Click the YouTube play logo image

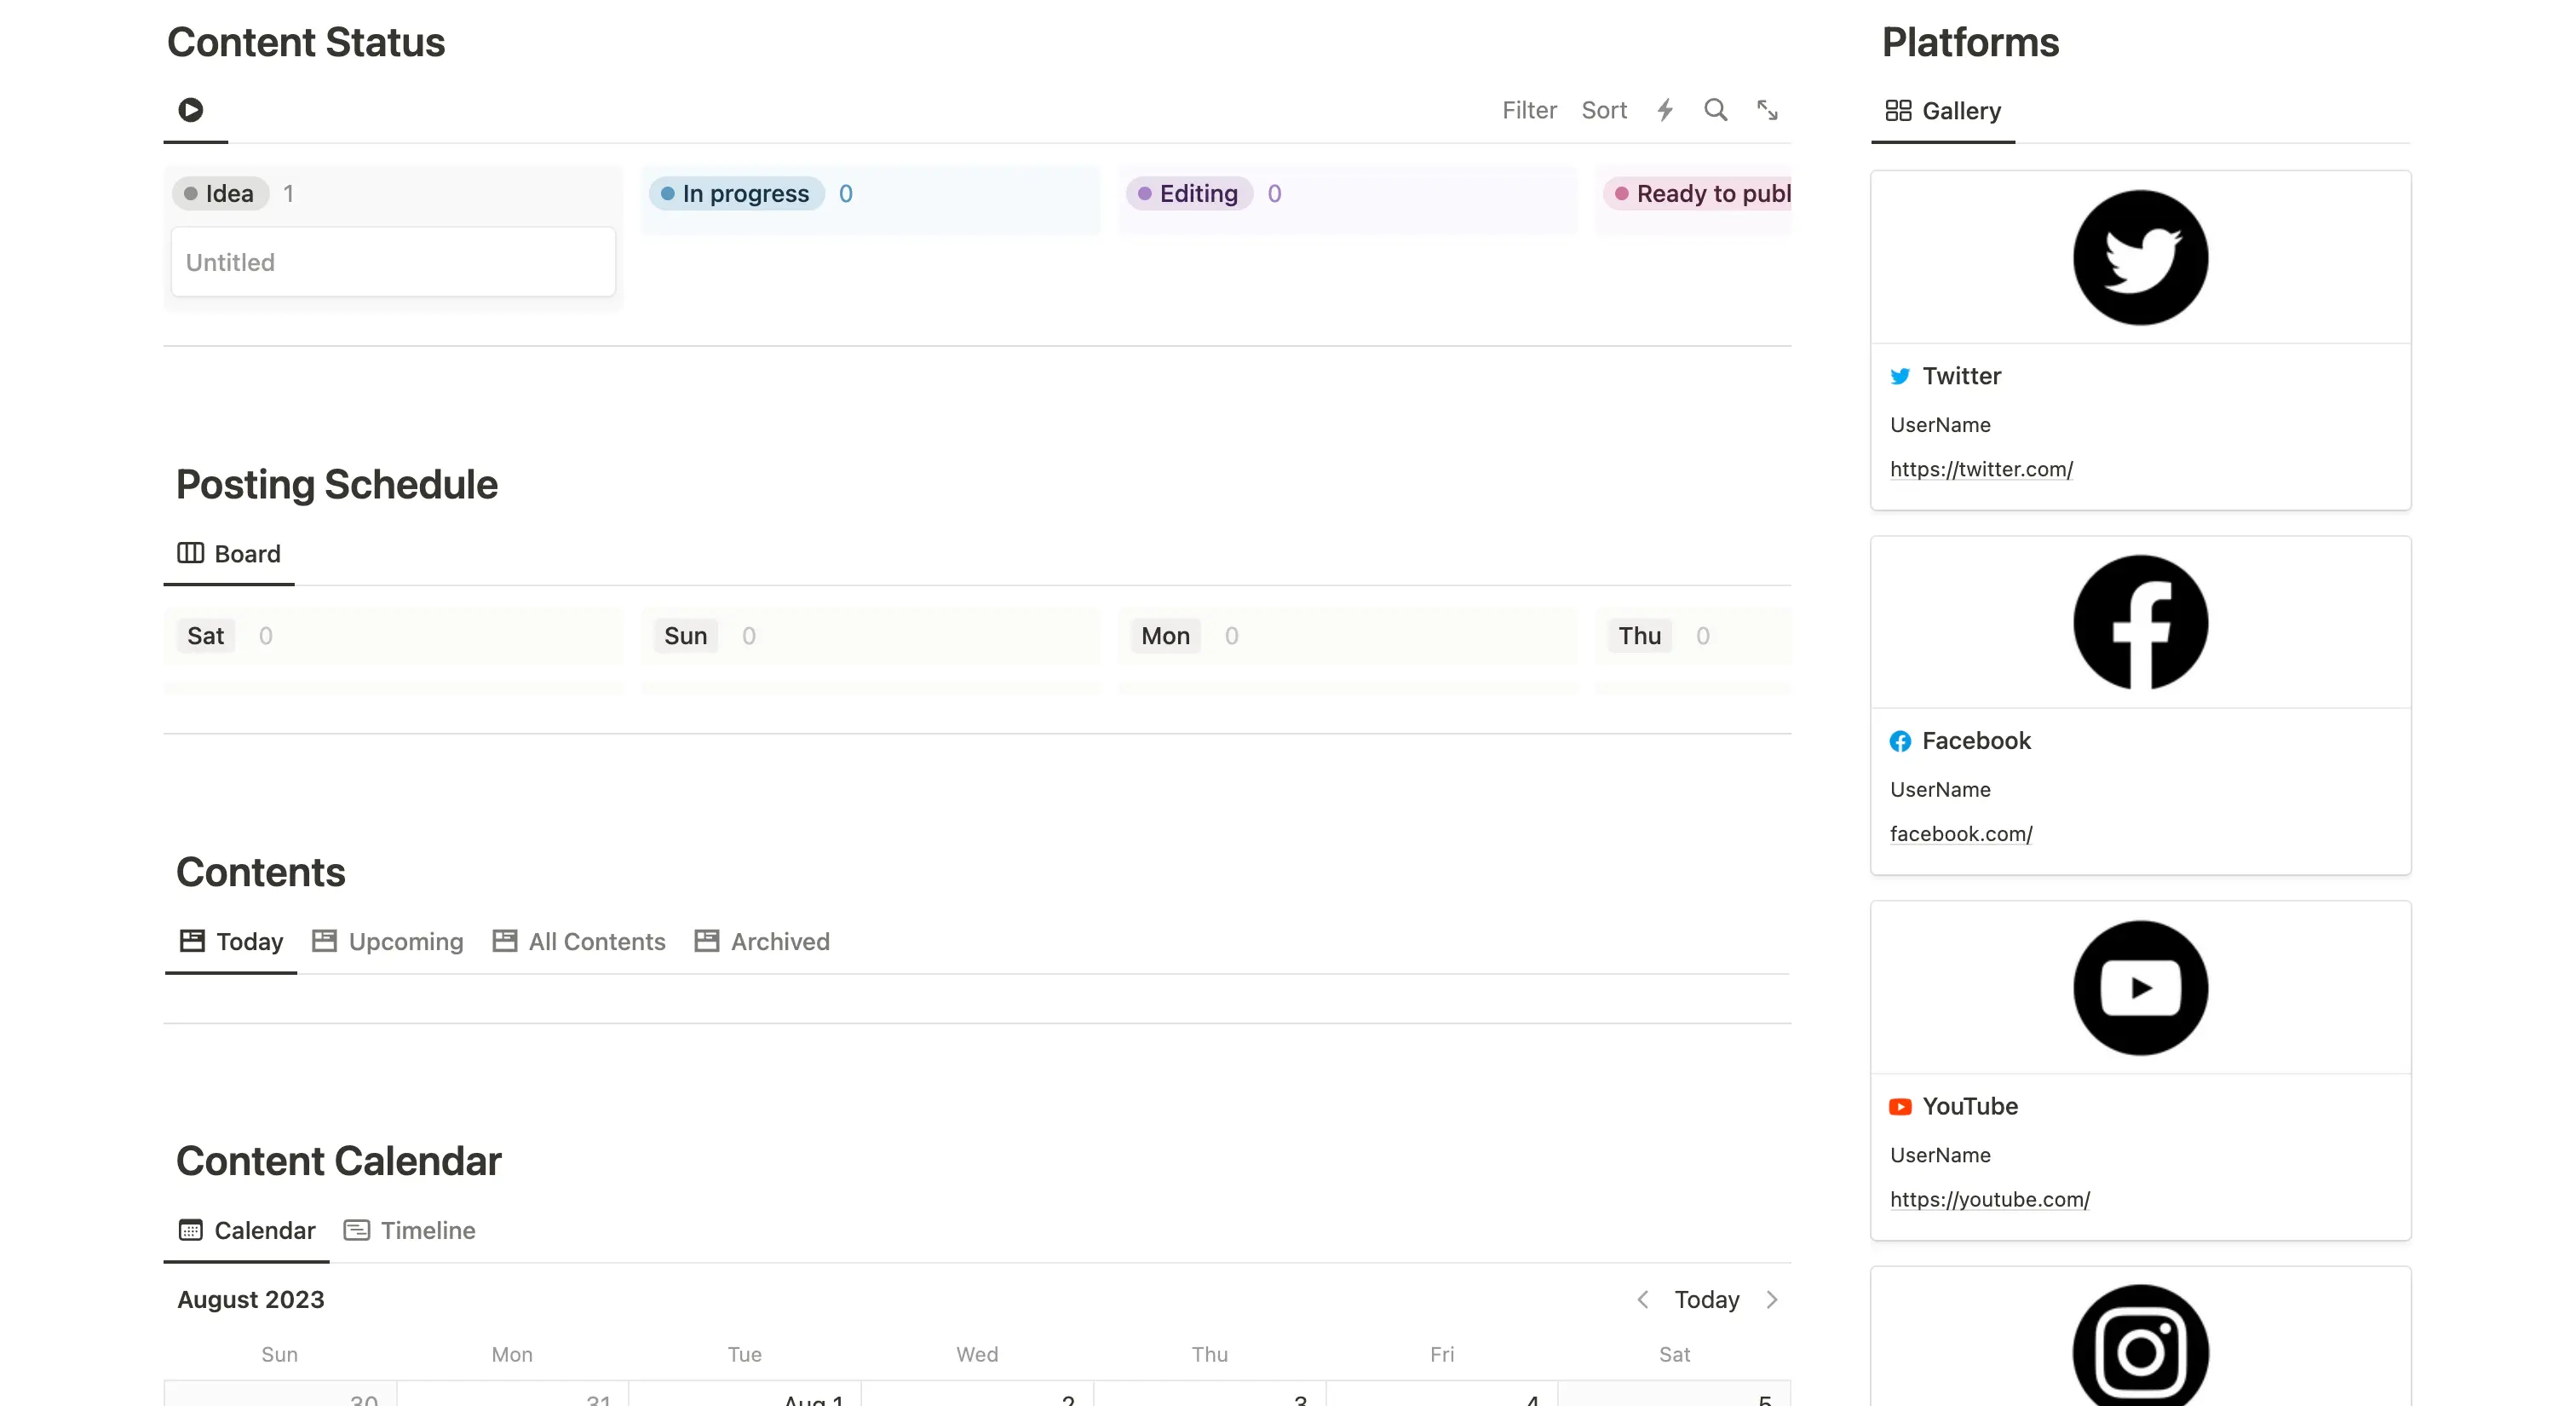[2140, 987]
